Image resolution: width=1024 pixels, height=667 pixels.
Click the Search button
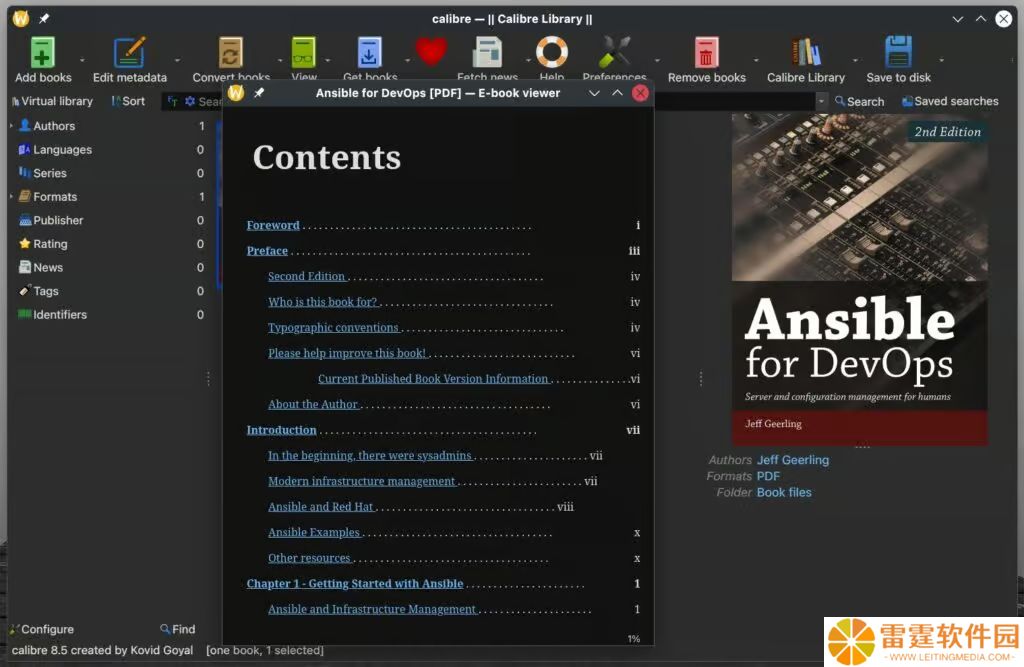pyautogui.click(x=859, y=101)
